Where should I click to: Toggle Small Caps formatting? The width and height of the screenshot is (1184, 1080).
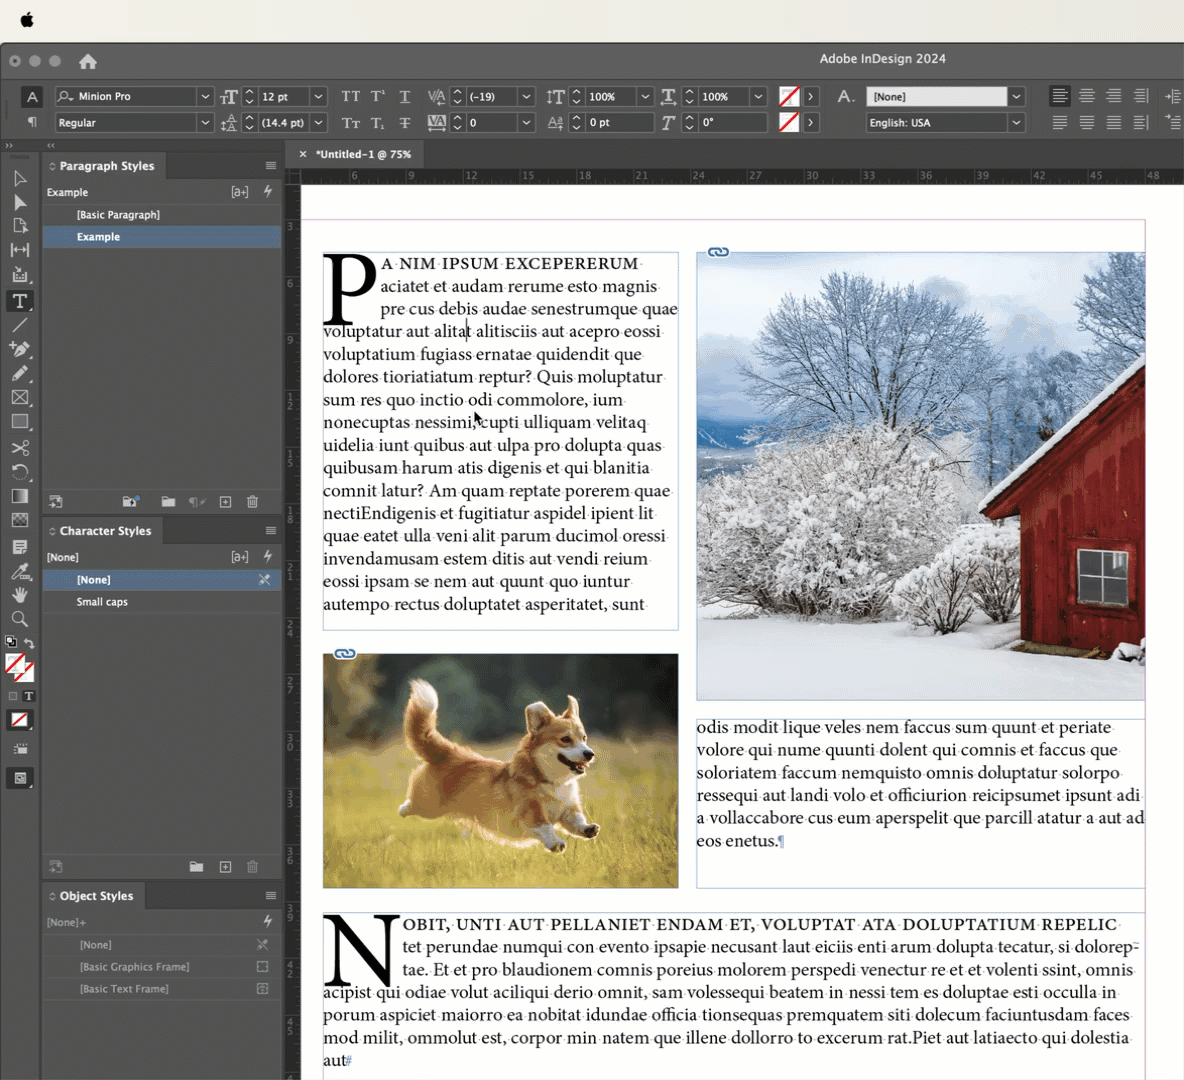click(350, 122)
